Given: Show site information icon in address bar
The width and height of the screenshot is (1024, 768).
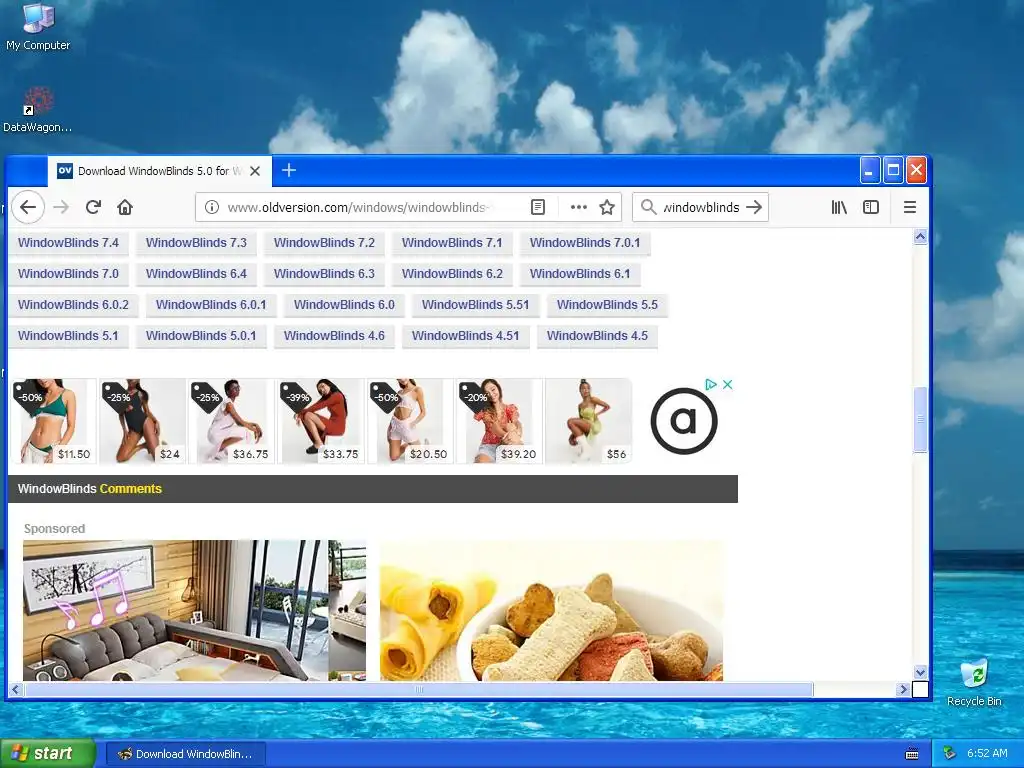Looking at the screenshot, I should [212, 208].
